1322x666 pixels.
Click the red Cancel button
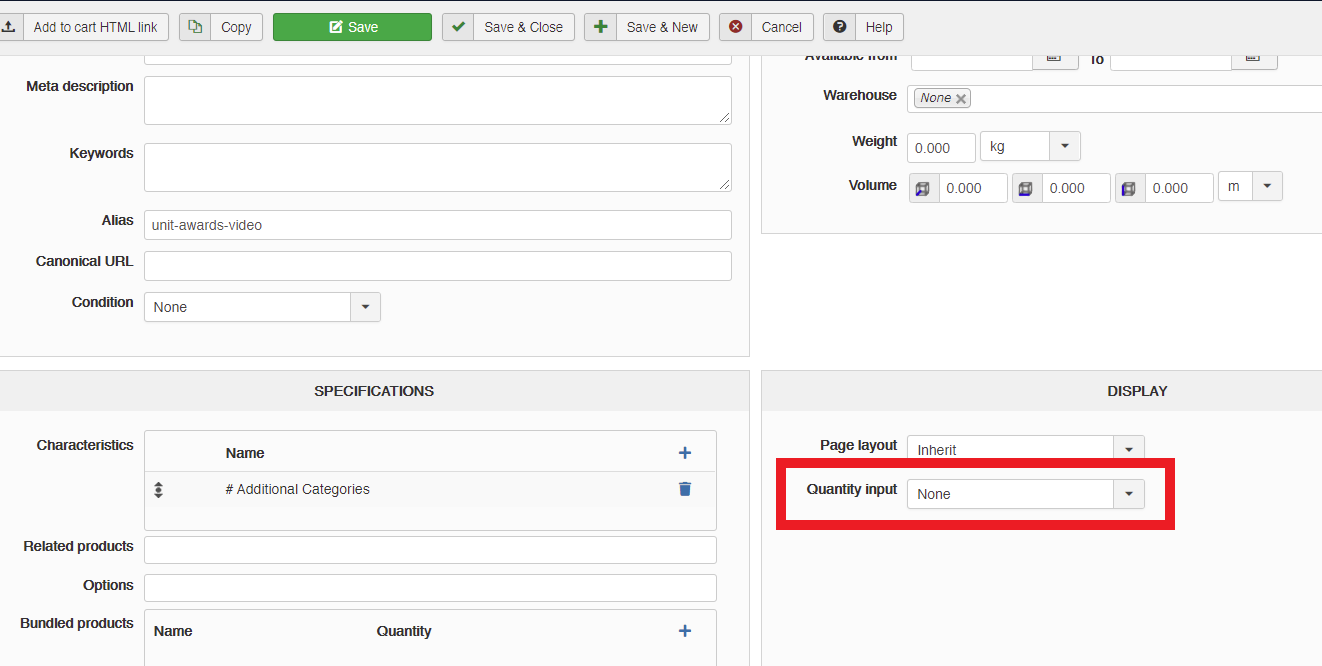tap(766, 27)
